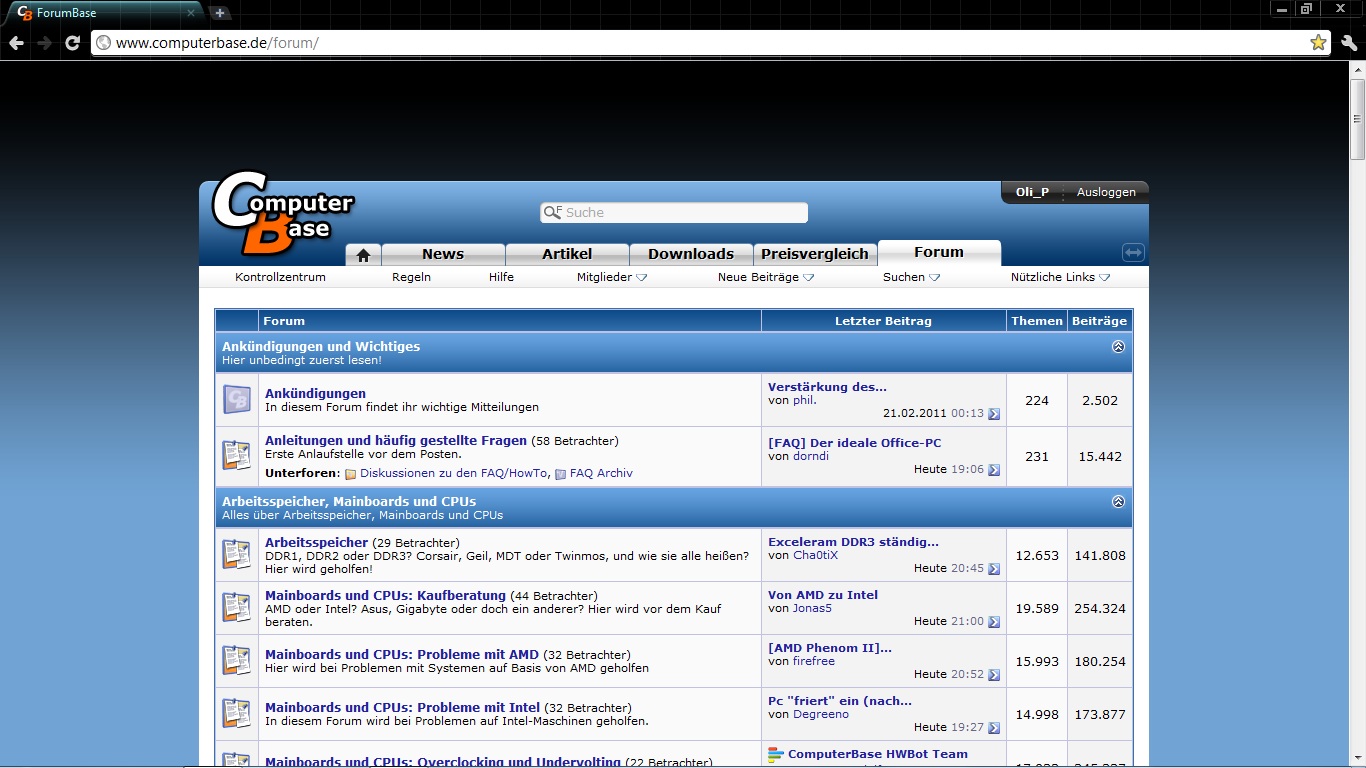Go to last post by phil.
The width and height of the screenshot is (1366, 768).
(x=994, y=414)
